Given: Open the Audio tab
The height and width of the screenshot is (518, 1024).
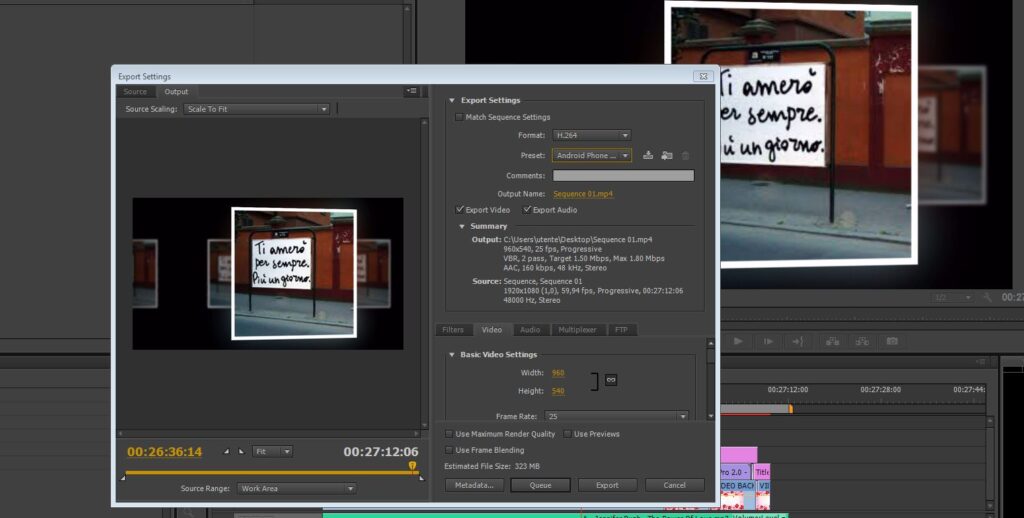Looking at the screenshot, I should [x=530, y=330].
